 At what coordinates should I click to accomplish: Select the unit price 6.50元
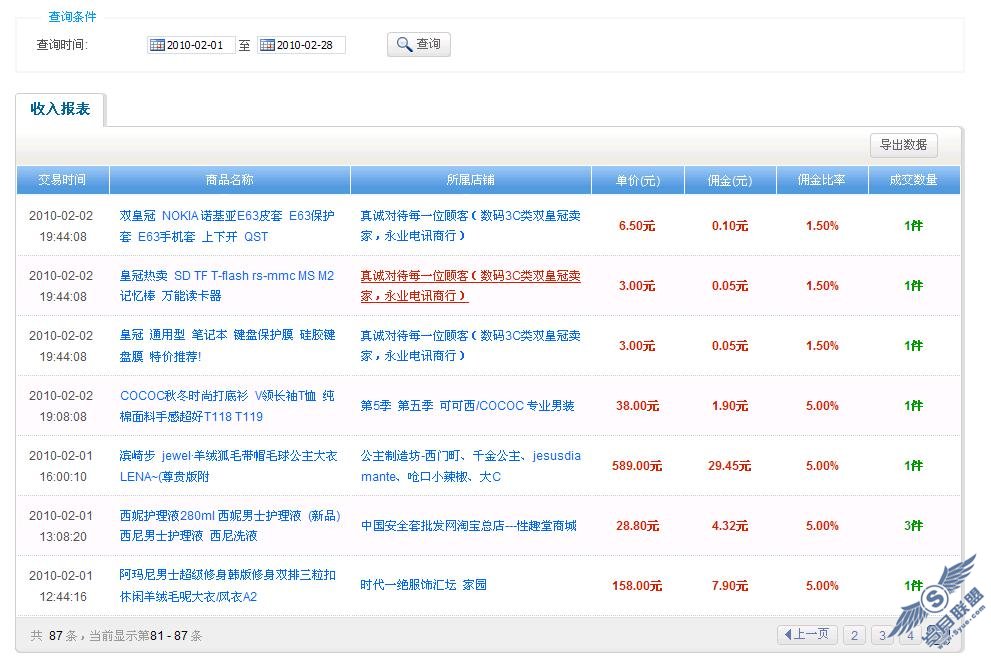tap(637, 226)
